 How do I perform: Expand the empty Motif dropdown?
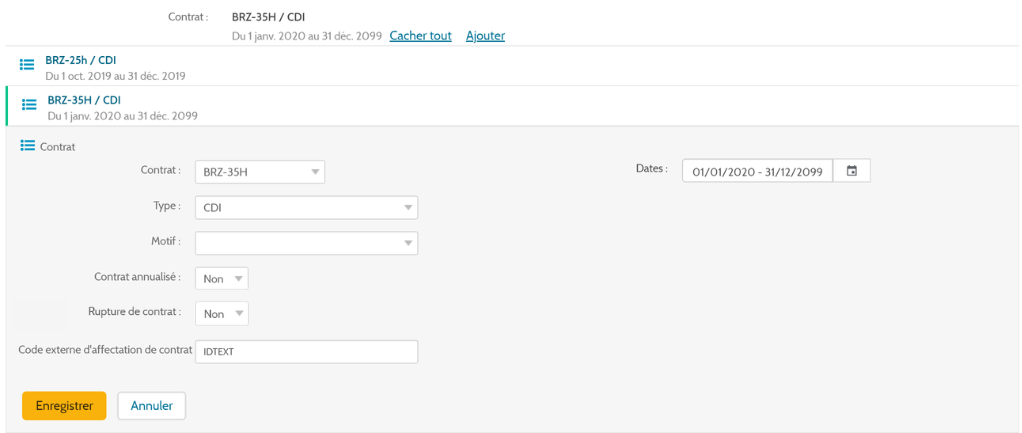[x=306, y=243]
